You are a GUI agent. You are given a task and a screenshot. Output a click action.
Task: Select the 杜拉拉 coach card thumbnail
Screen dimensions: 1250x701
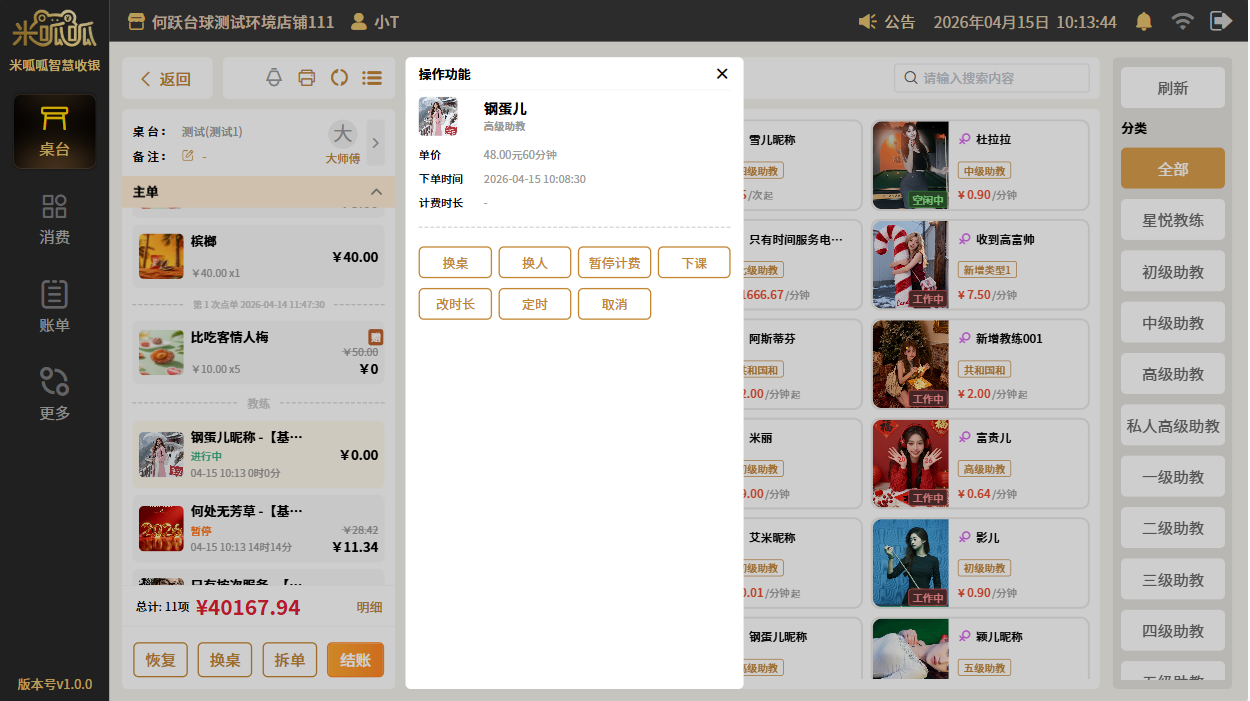[x=910, y=165]
